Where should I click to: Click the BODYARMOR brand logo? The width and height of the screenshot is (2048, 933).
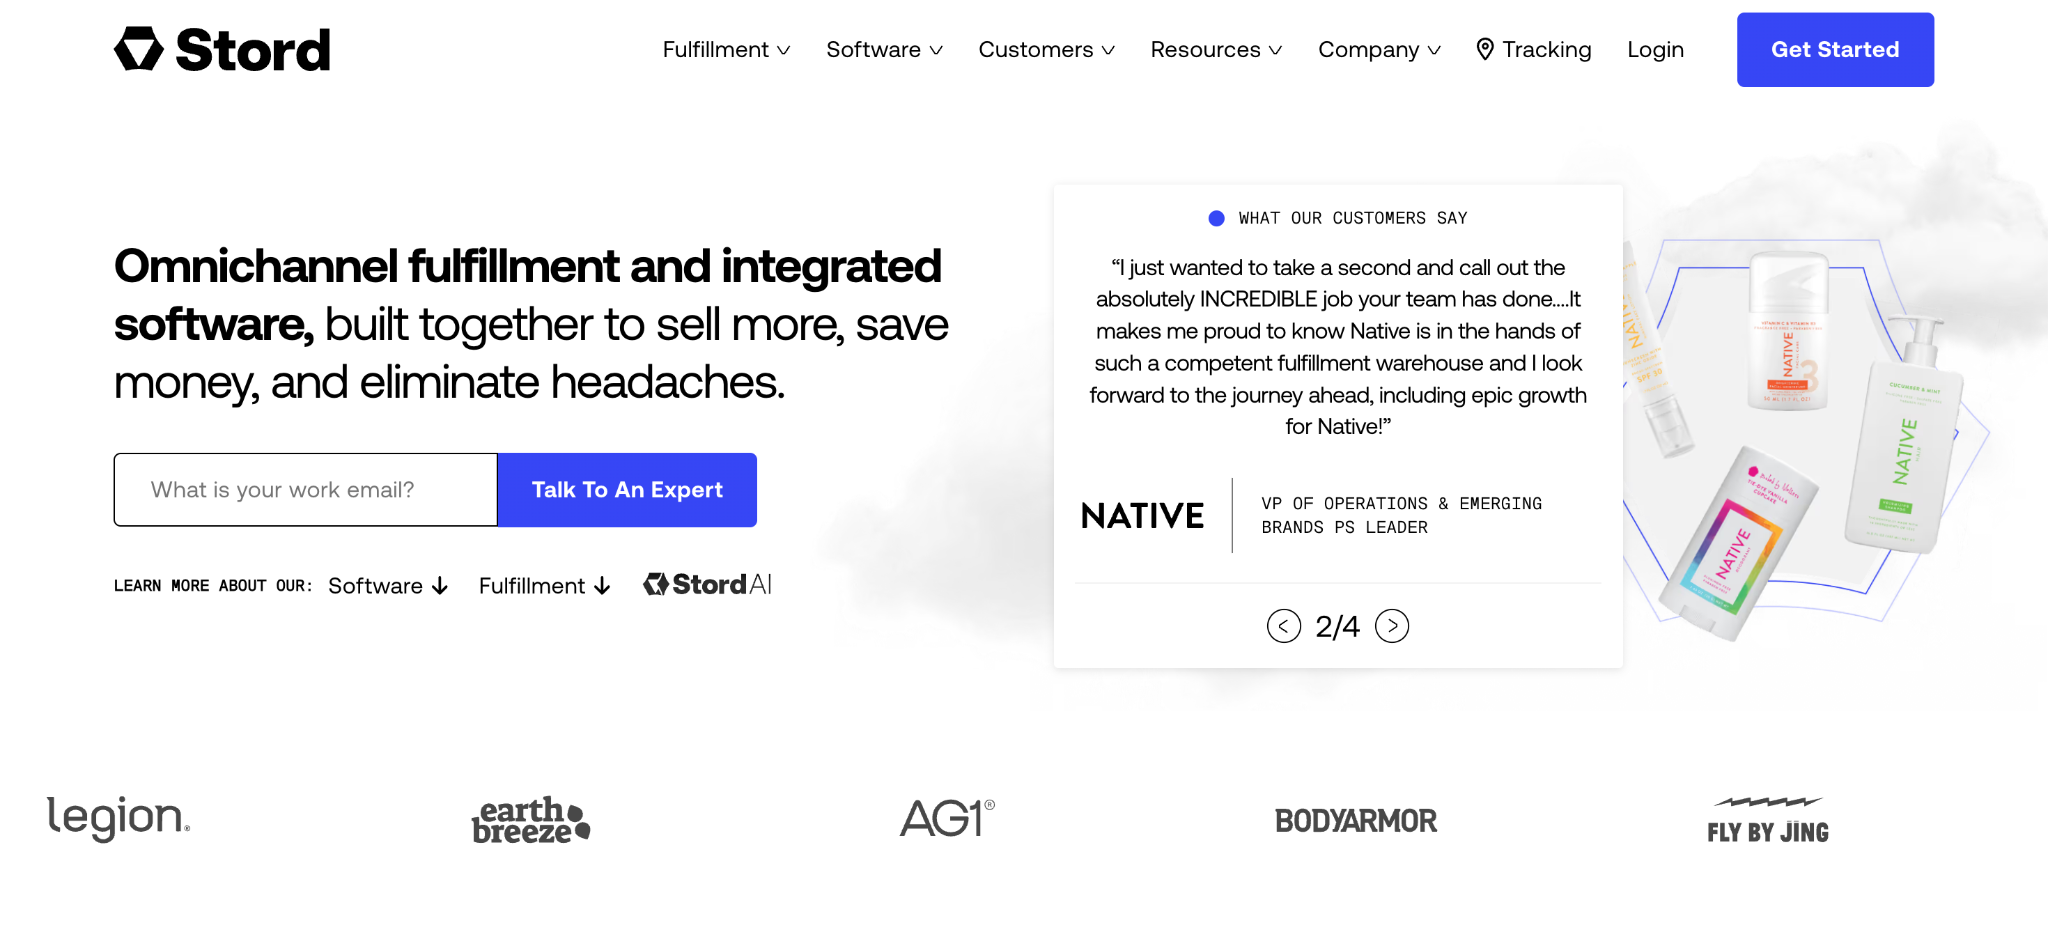pyautogui.click(x=1355, y=821)
